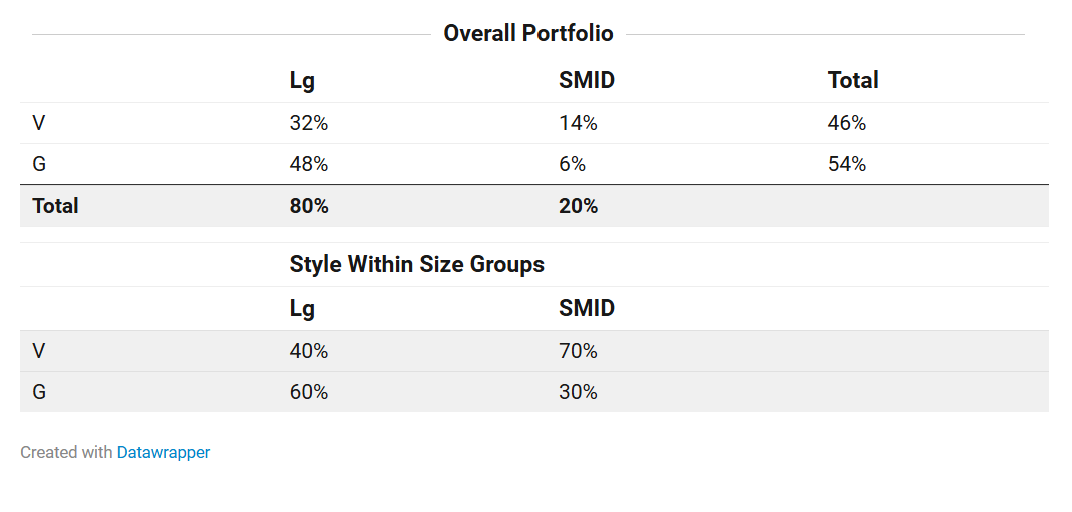Select the 70% cell

coord(578,351)
